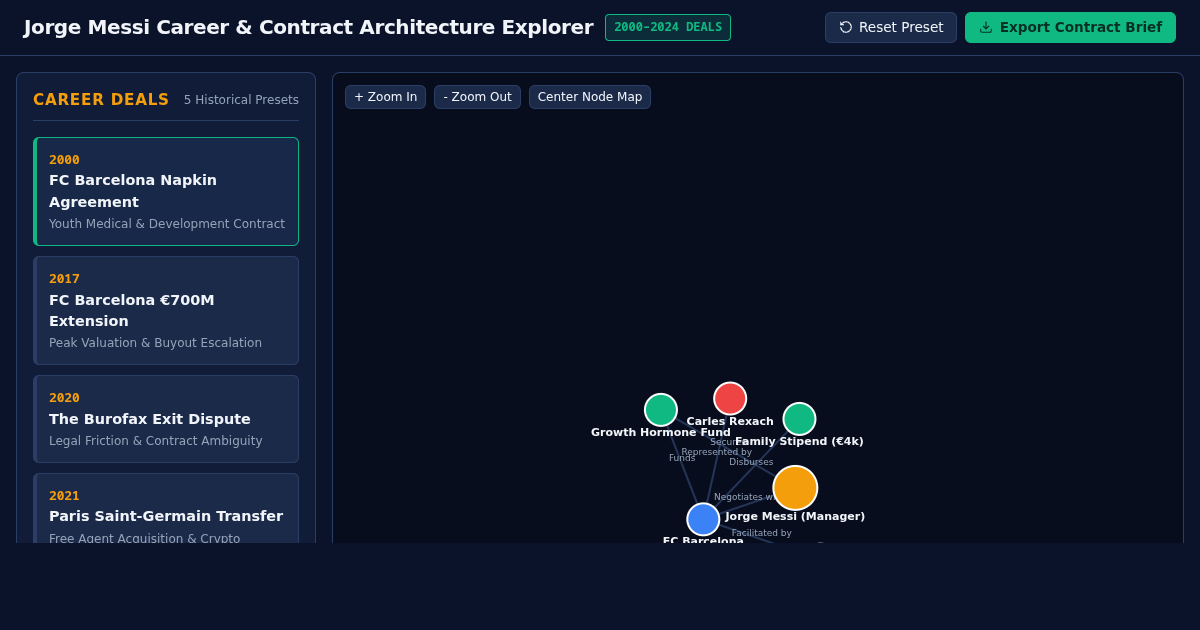Click the Funds edge label
This screenshot has width=1200, height=630.
[682, 458]
